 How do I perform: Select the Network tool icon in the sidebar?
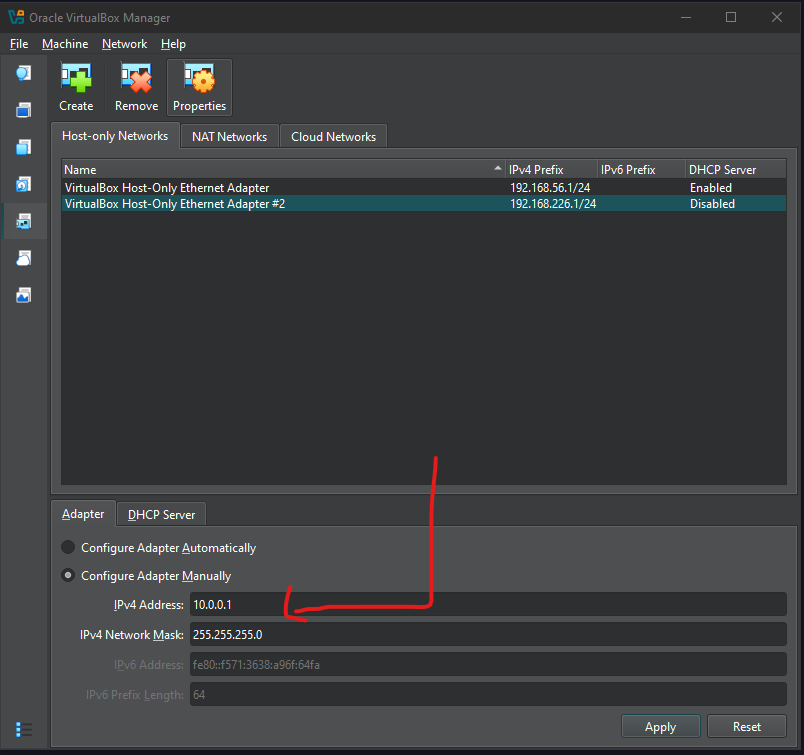(24, 221)
